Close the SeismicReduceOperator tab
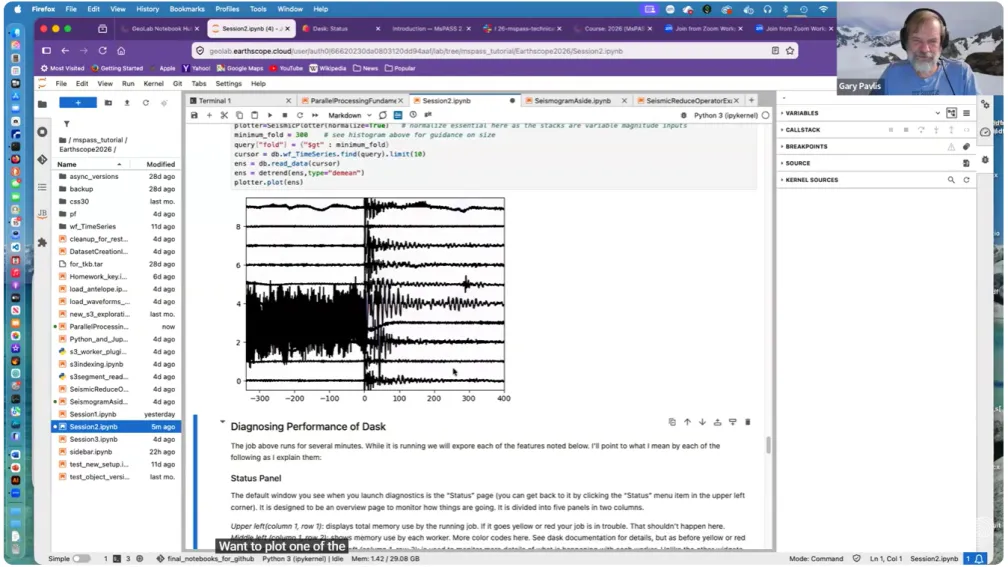This screenshot has height=567, width=1008. [736, 101]
